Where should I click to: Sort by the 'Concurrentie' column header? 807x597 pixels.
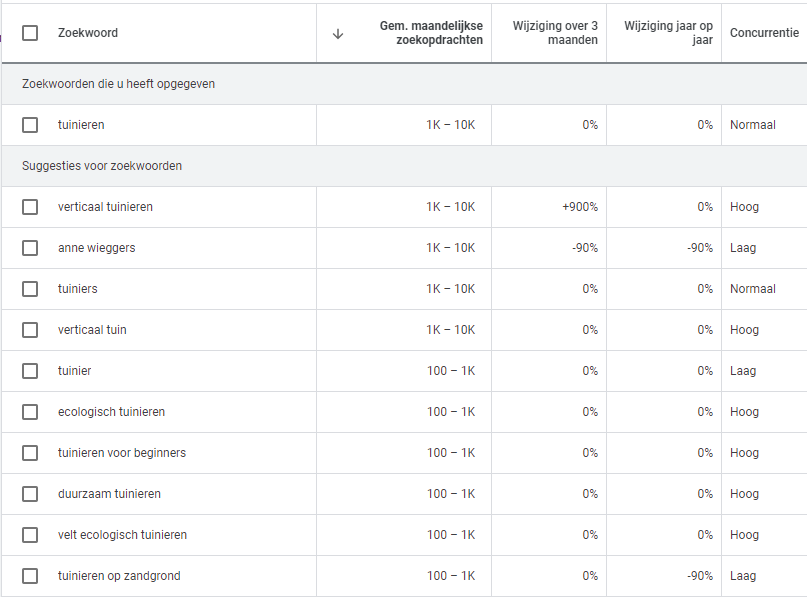[764, 33]
